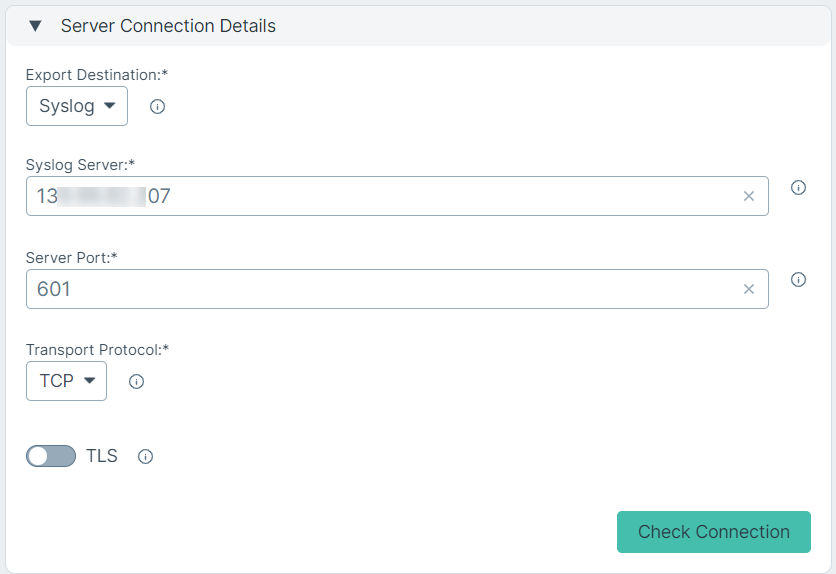Open the Export Destination Syslog dropdown
The height and width of the screenshot is (574, 836).
coord(77,106)
